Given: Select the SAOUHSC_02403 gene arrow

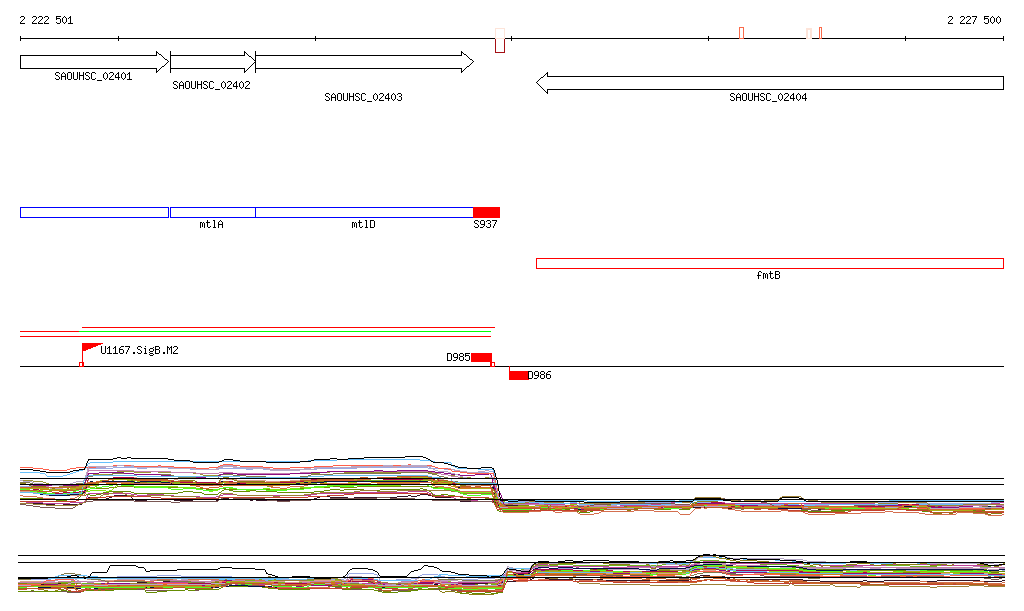Looking at the screenshot, I should (364, 62).
